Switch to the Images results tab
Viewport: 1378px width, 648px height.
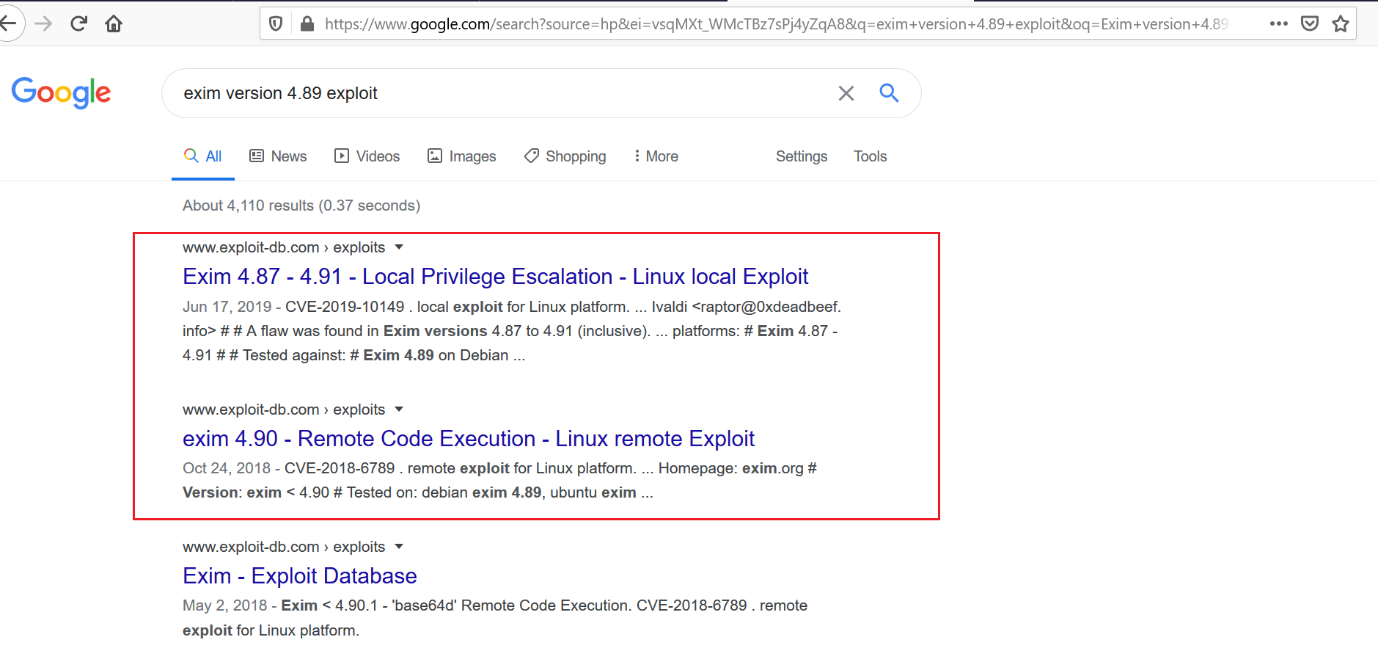462,156
